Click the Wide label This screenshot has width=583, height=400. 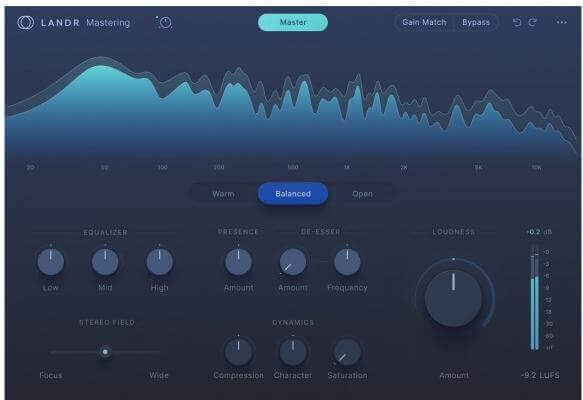point(159,375)
